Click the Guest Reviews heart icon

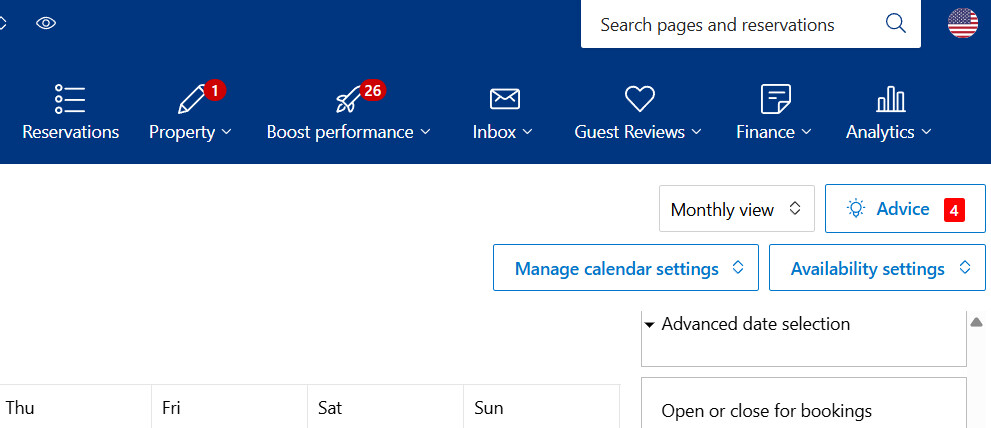(639, 99)
